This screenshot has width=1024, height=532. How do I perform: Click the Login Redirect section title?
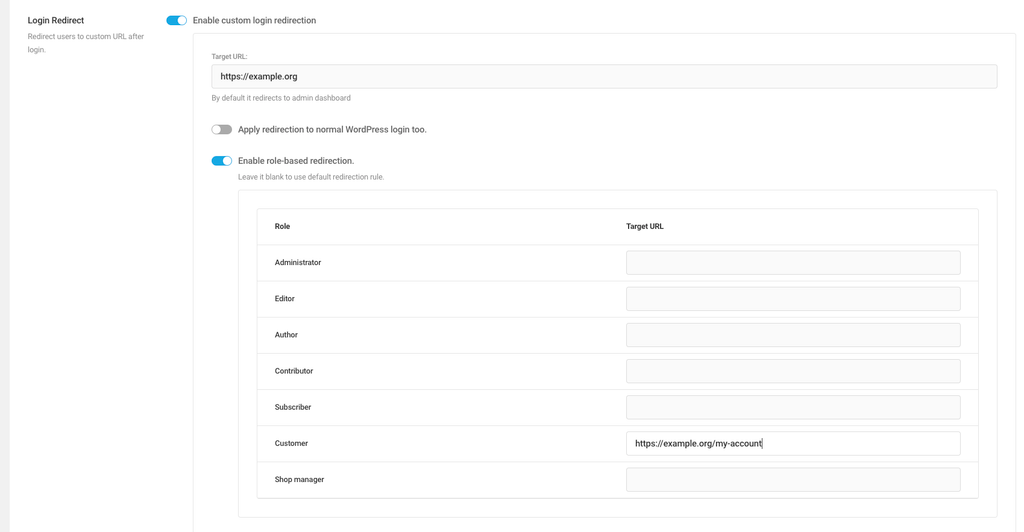(x=56, y=20)
